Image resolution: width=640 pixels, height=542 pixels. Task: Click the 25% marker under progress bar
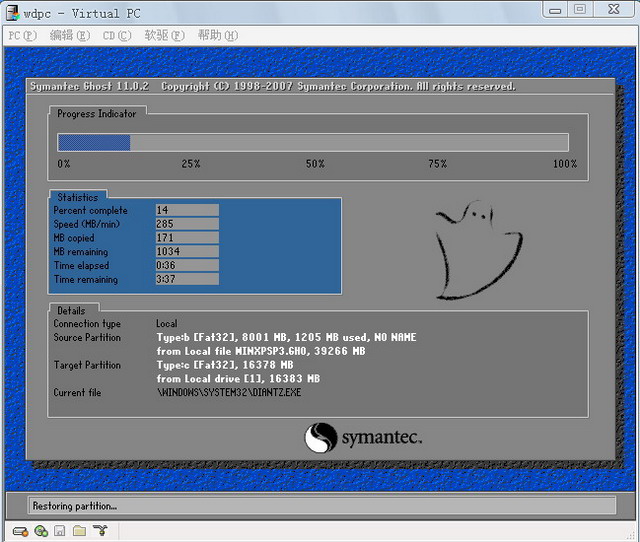pyautogui.click(x=191, y=164)
